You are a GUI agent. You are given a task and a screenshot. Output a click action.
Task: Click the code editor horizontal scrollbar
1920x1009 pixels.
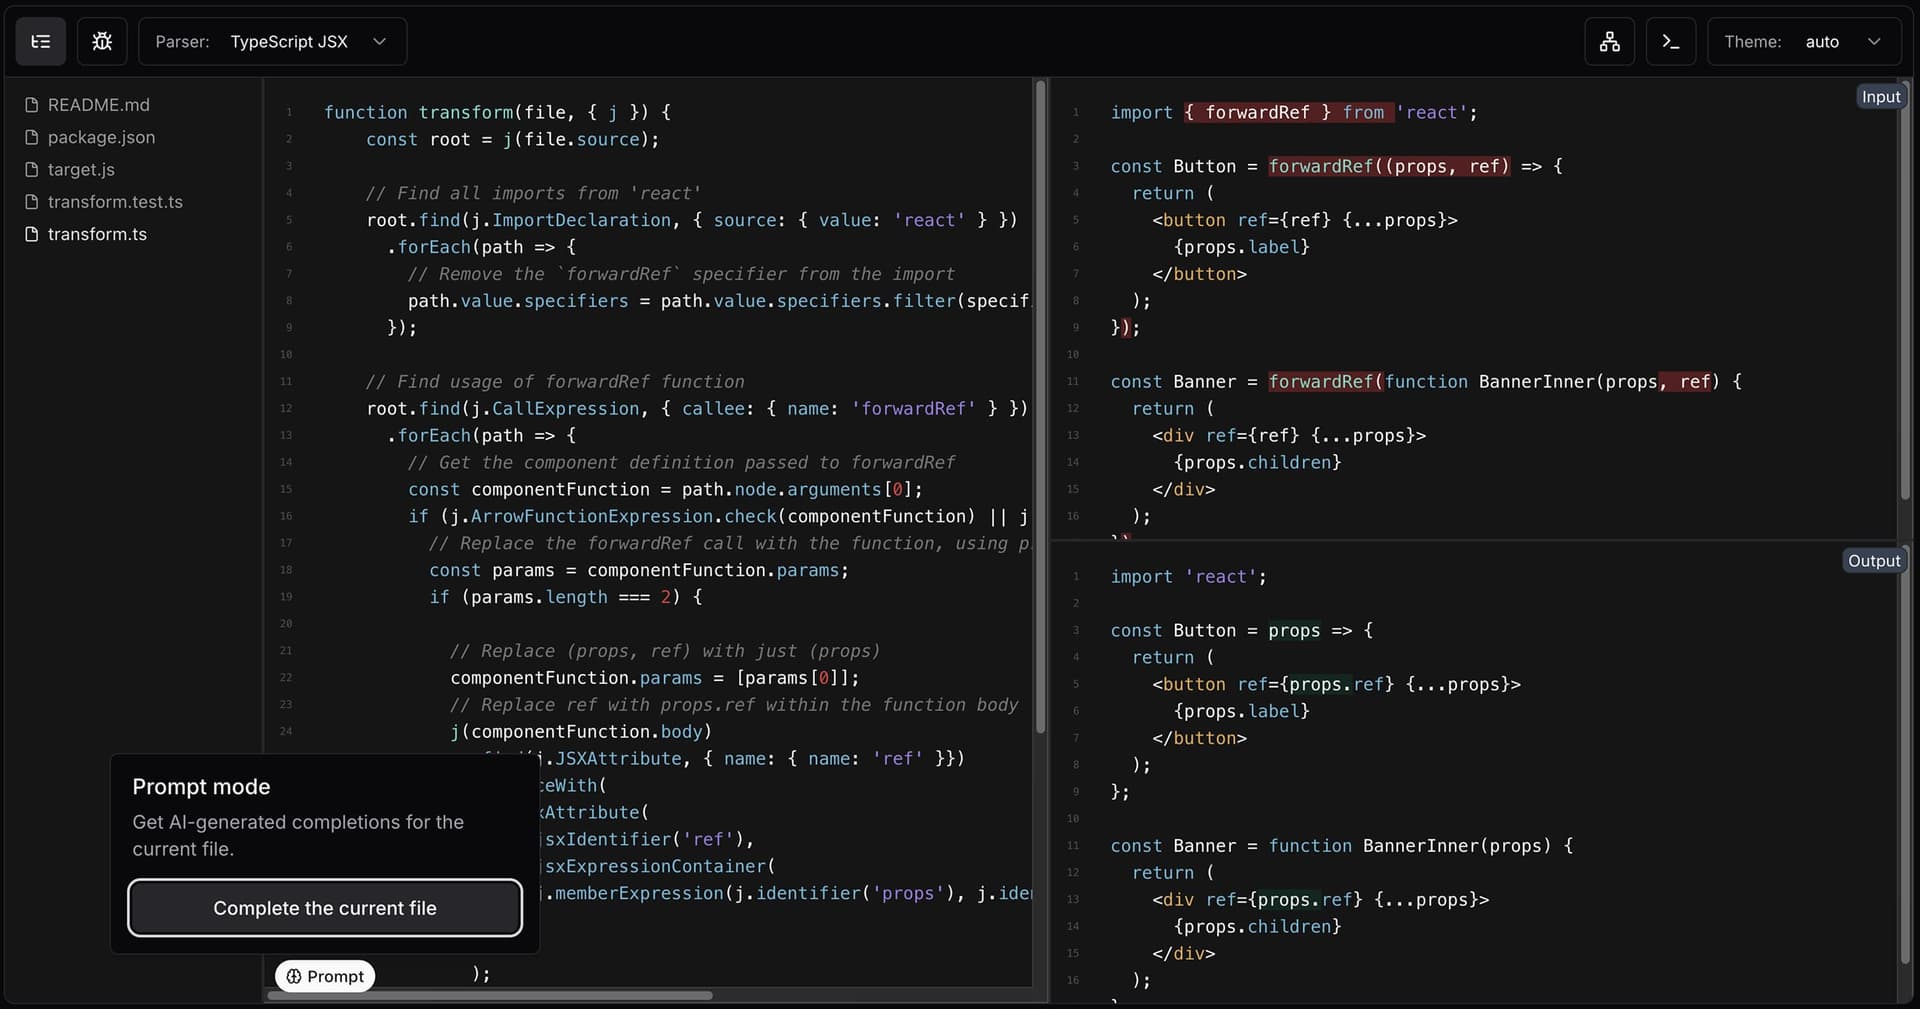pos(490,995)
